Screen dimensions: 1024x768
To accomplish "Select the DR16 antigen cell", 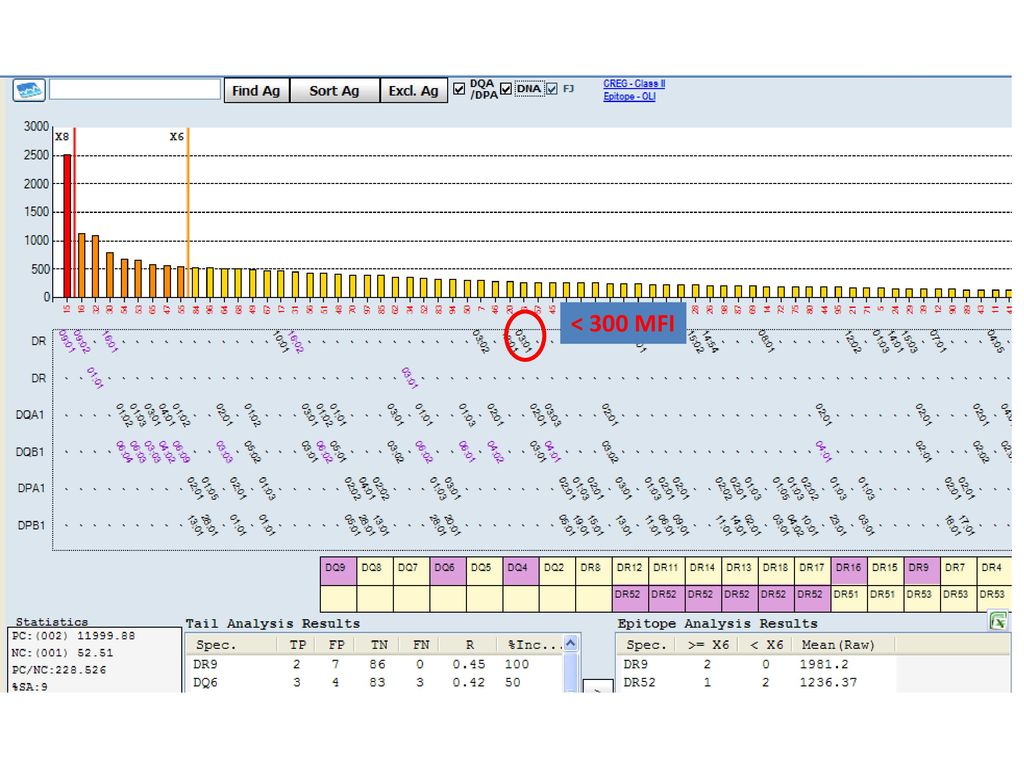I will click(850, 571).
